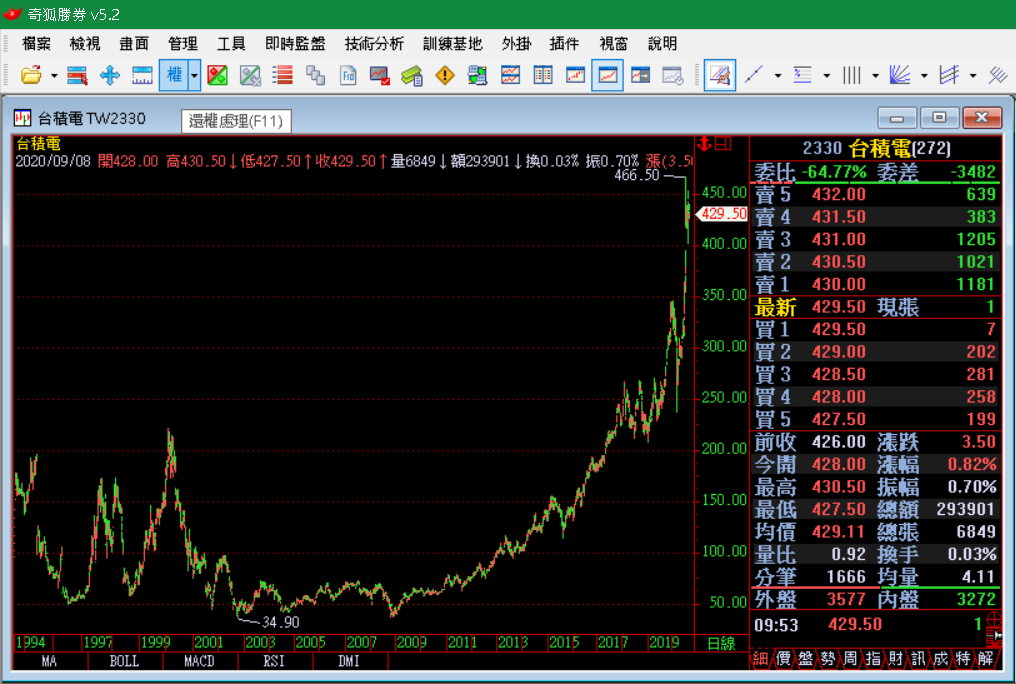
Task: Click the red stacked list lines icon
Action: pyautogui.click(x=283, y=75)
